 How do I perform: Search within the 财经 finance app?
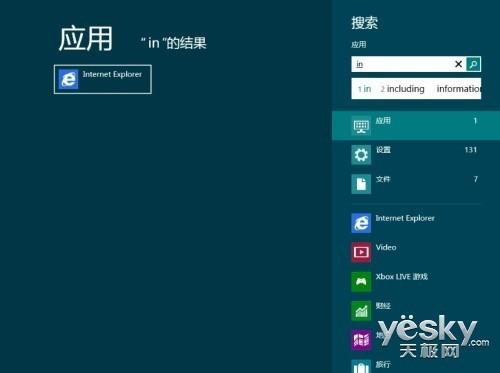point(416,311)
